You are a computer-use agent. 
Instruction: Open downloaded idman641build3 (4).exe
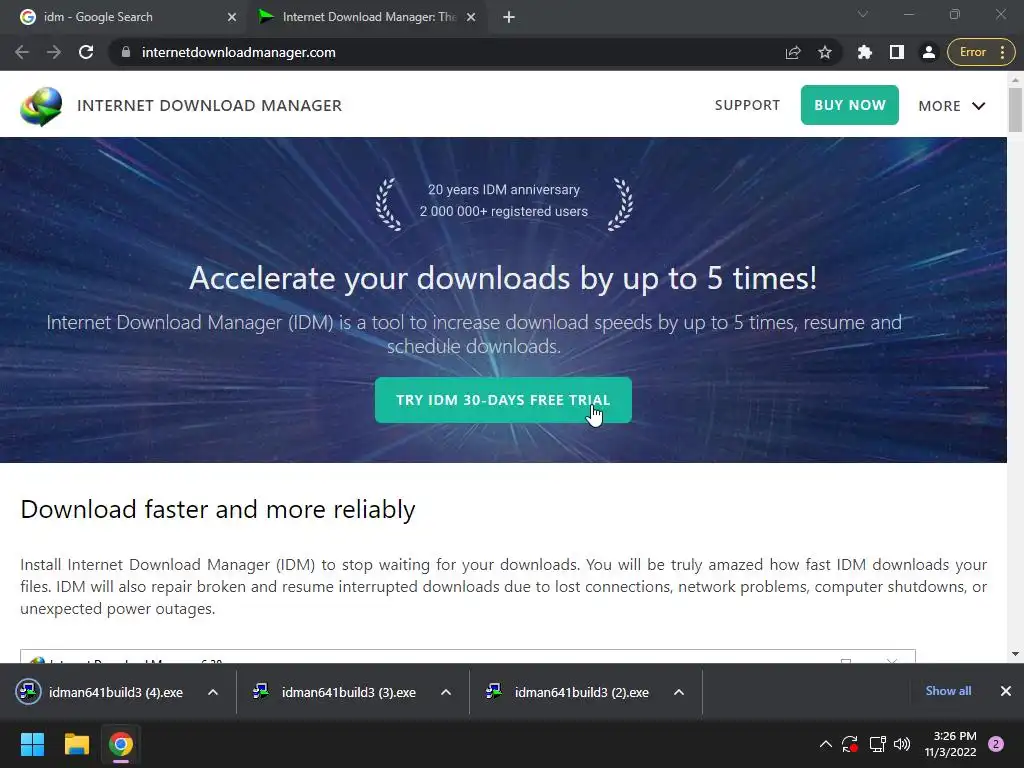(x=116, y=692)
